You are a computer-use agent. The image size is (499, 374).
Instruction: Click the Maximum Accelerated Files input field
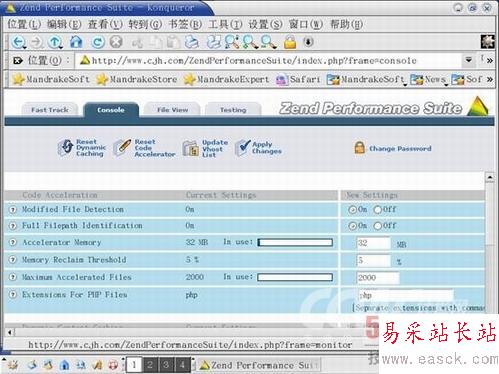(x=378, y=278)
